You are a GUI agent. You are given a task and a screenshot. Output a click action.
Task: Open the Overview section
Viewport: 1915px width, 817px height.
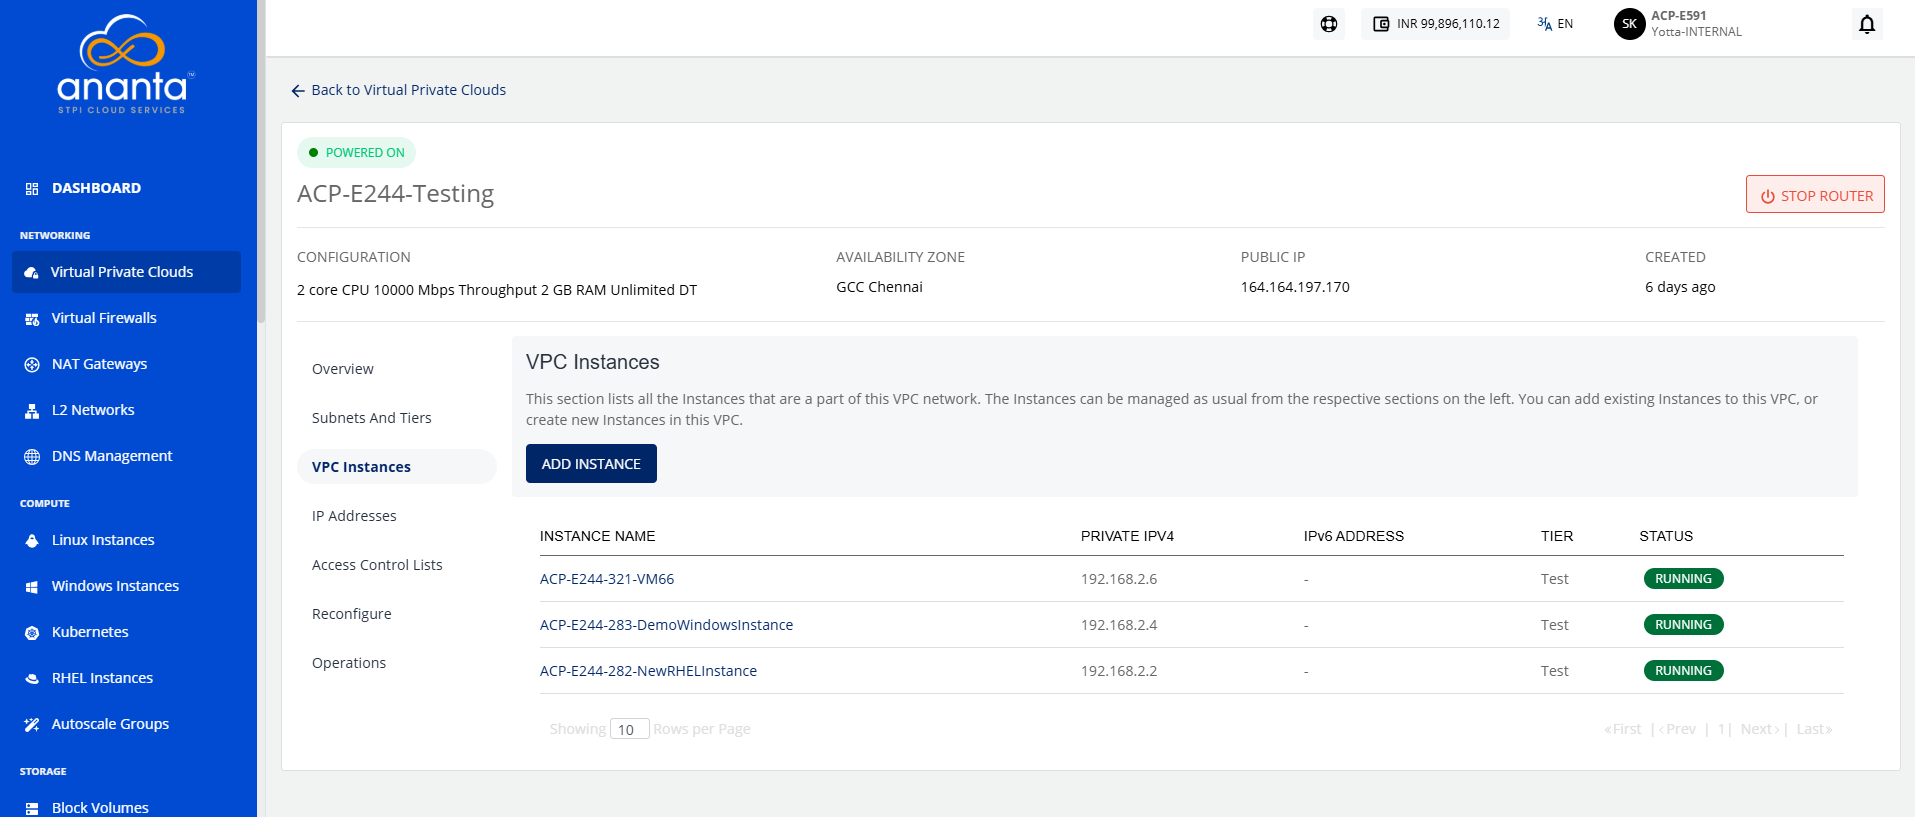tap(343, 369)
